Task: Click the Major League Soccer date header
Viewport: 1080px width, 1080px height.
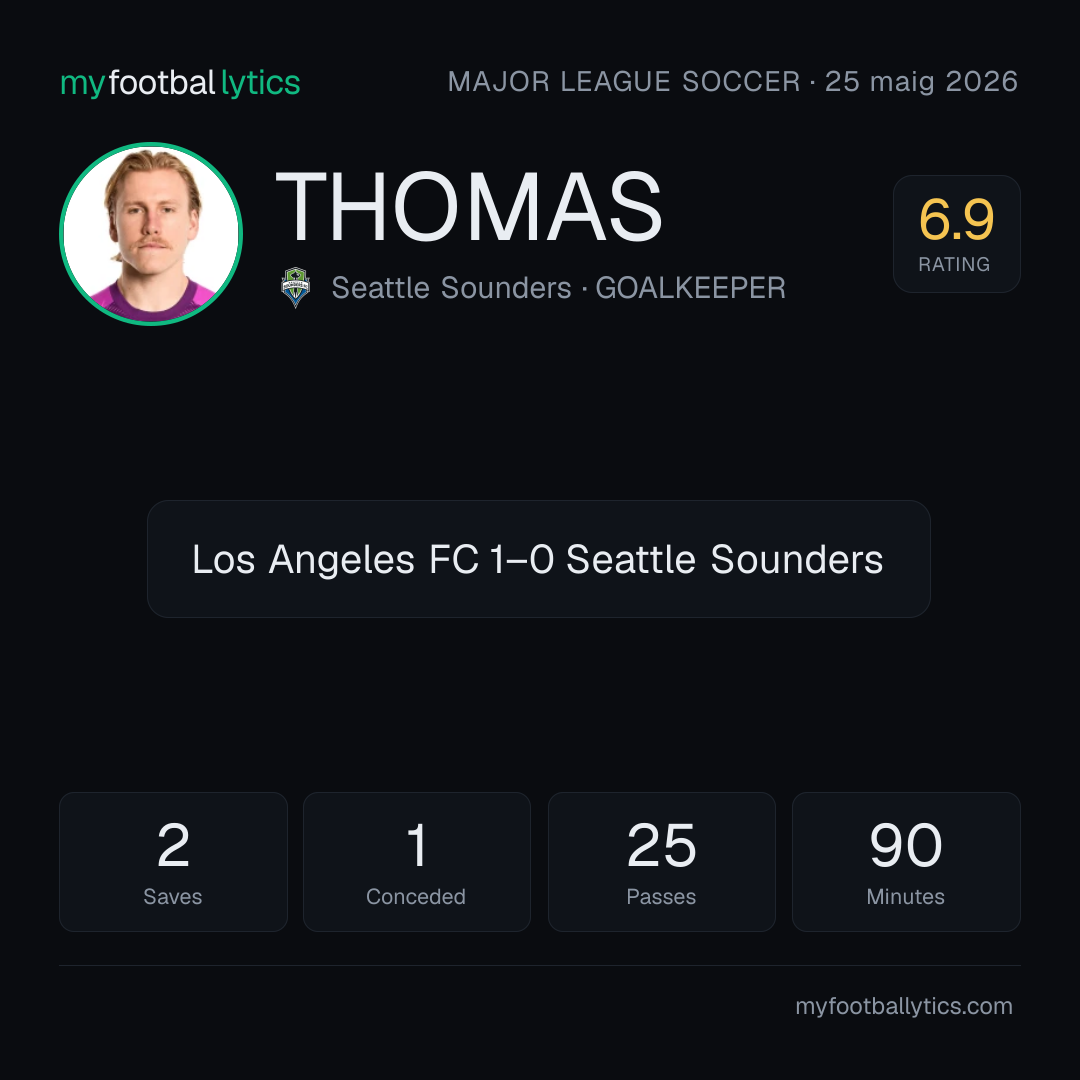Action: [733, 82]
